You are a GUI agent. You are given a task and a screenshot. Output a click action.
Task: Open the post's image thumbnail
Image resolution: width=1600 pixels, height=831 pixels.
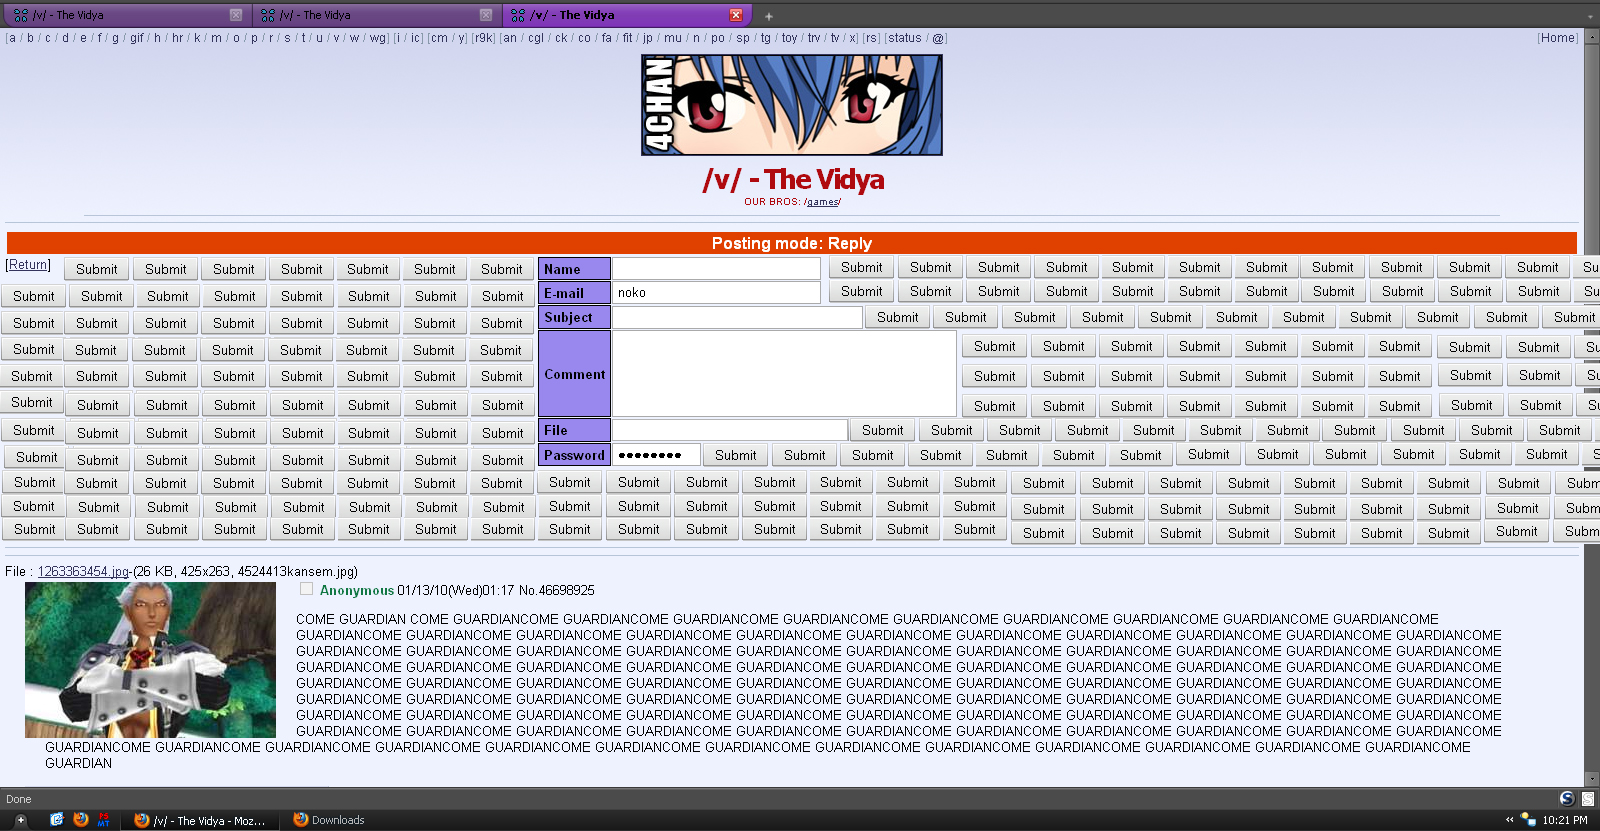pyautogui.click(x=150, y=660)
